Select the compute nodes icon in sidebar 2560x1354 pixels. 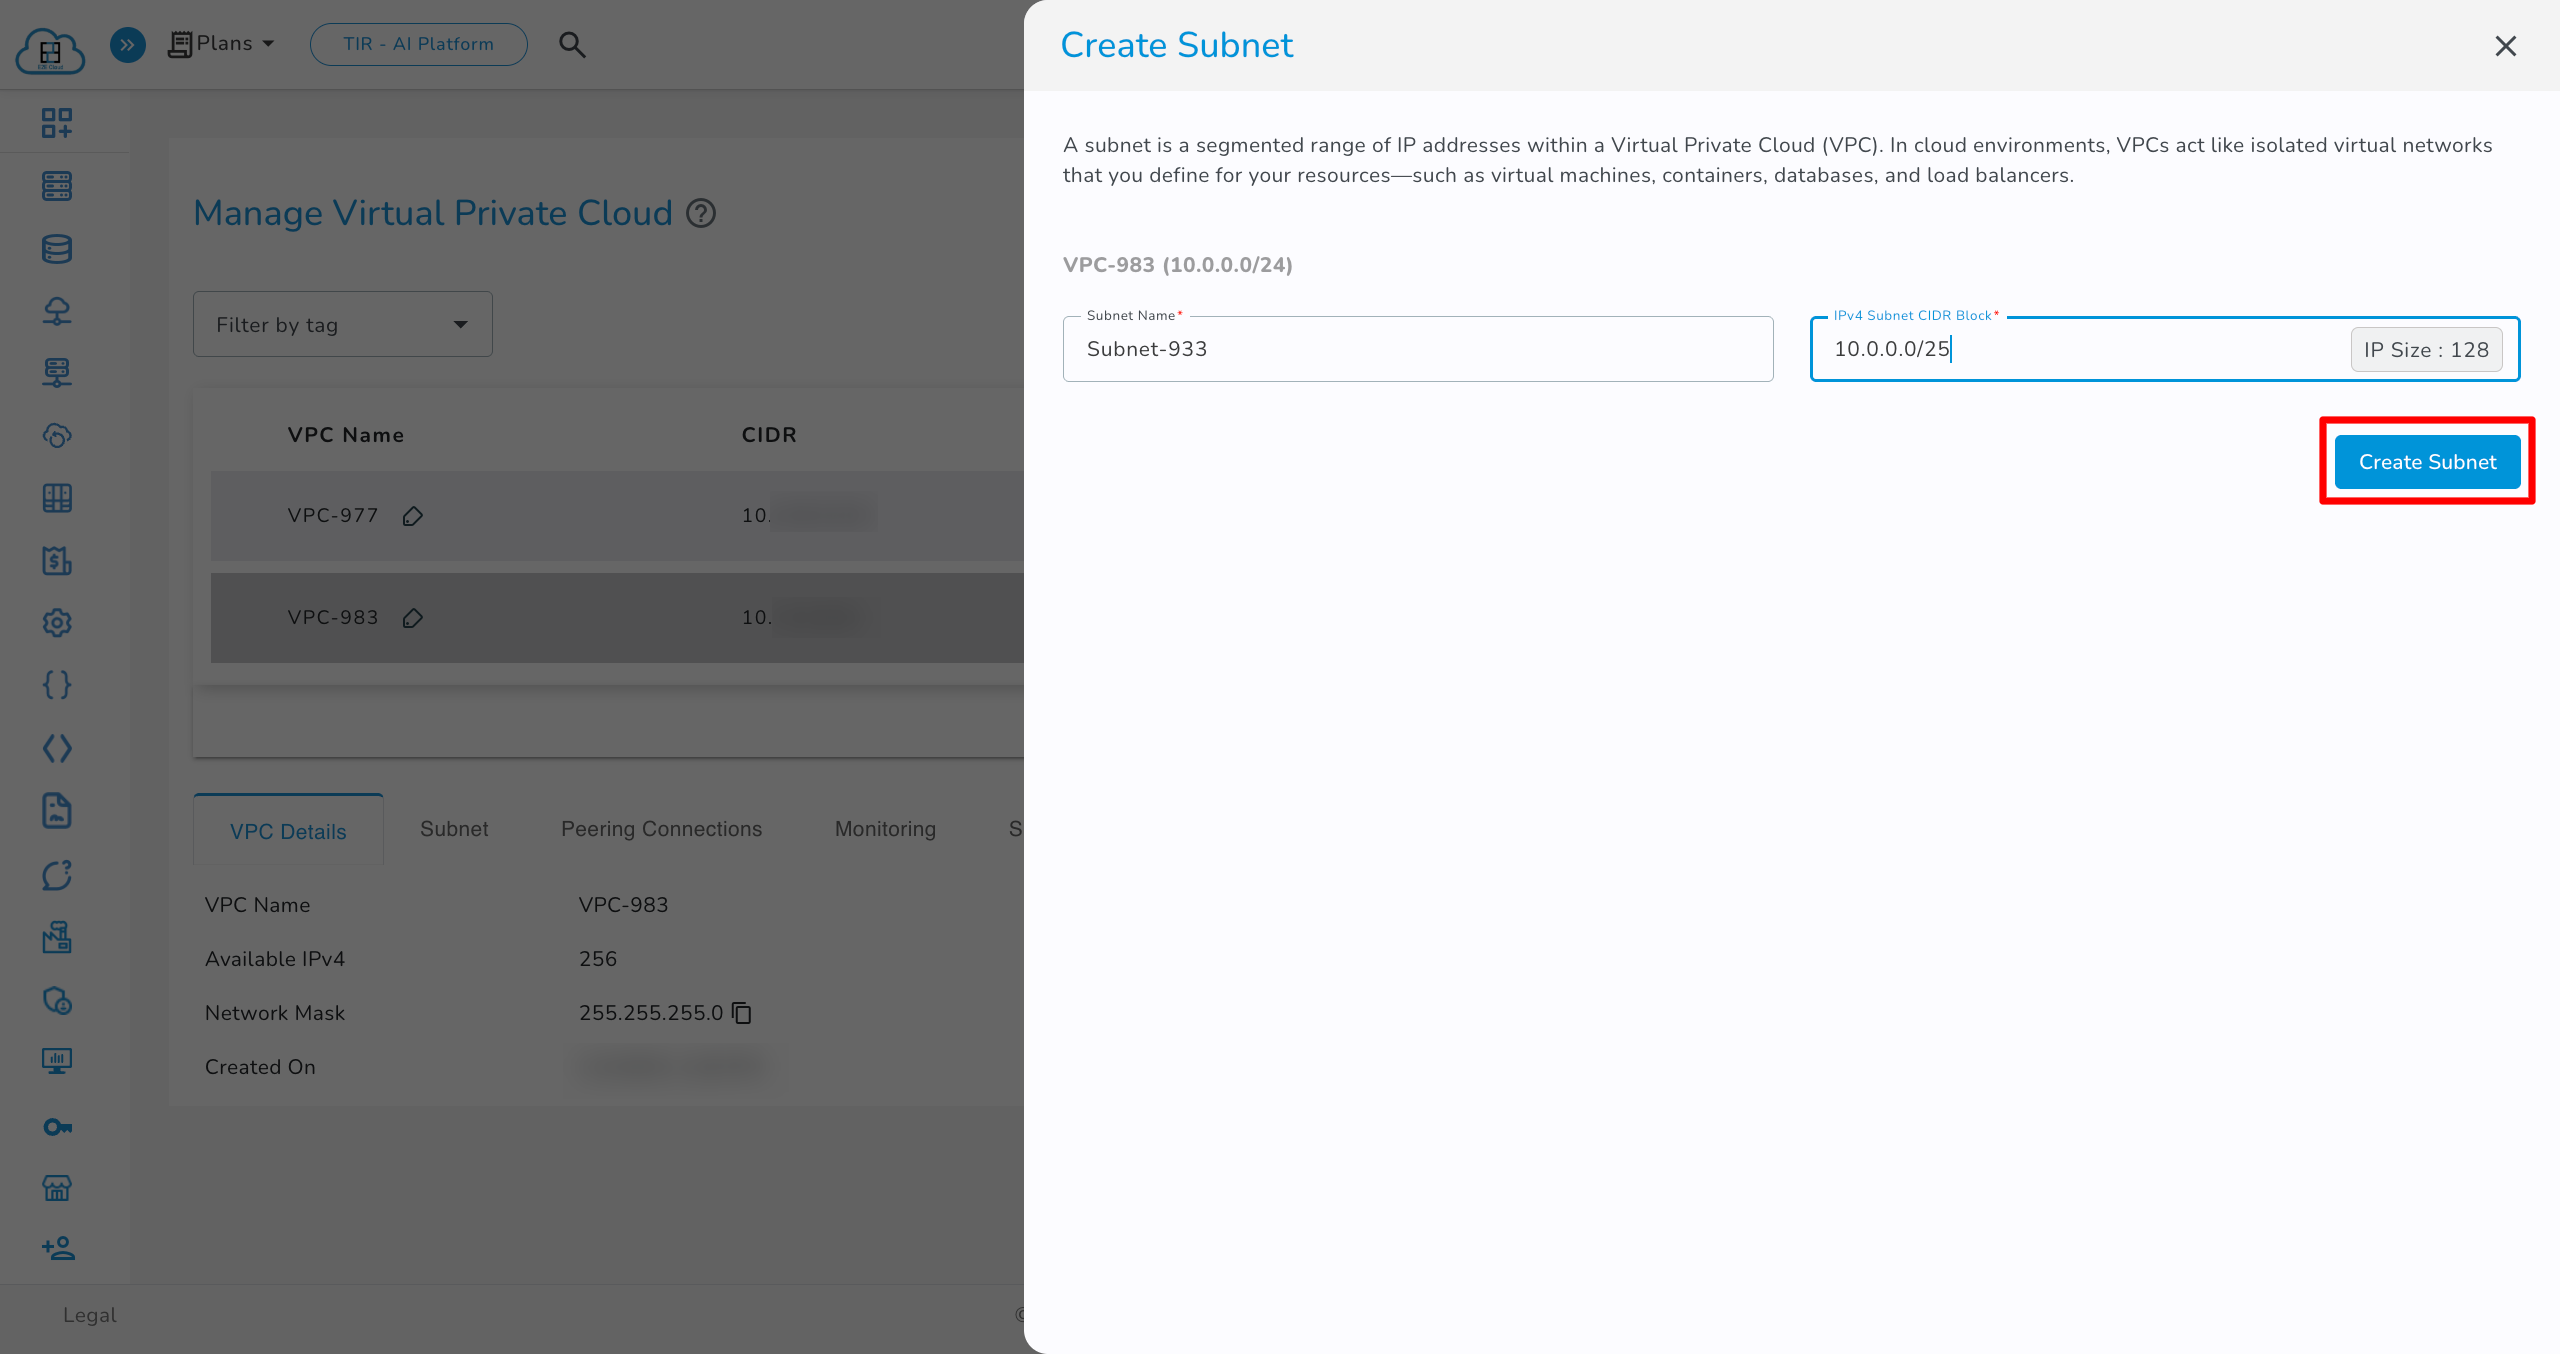tap(57, 186)
